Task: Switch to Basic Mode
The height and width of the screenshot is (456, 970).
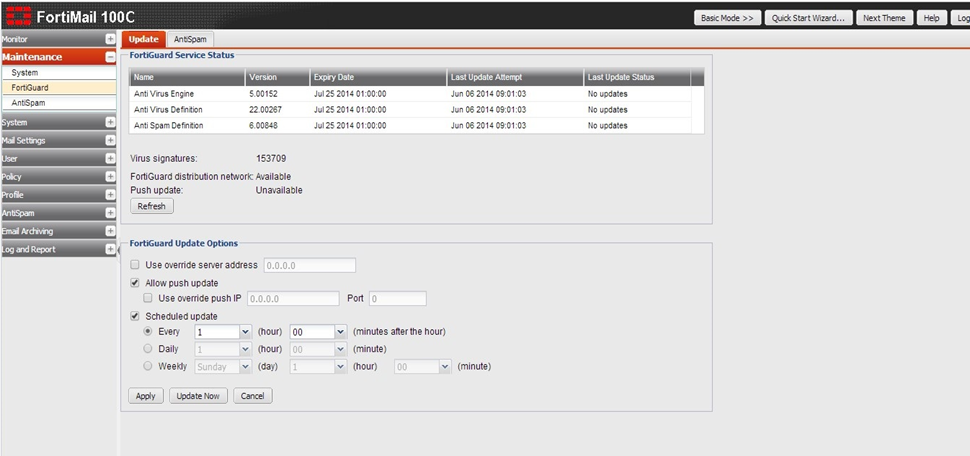Action: [x=728, y=18]
